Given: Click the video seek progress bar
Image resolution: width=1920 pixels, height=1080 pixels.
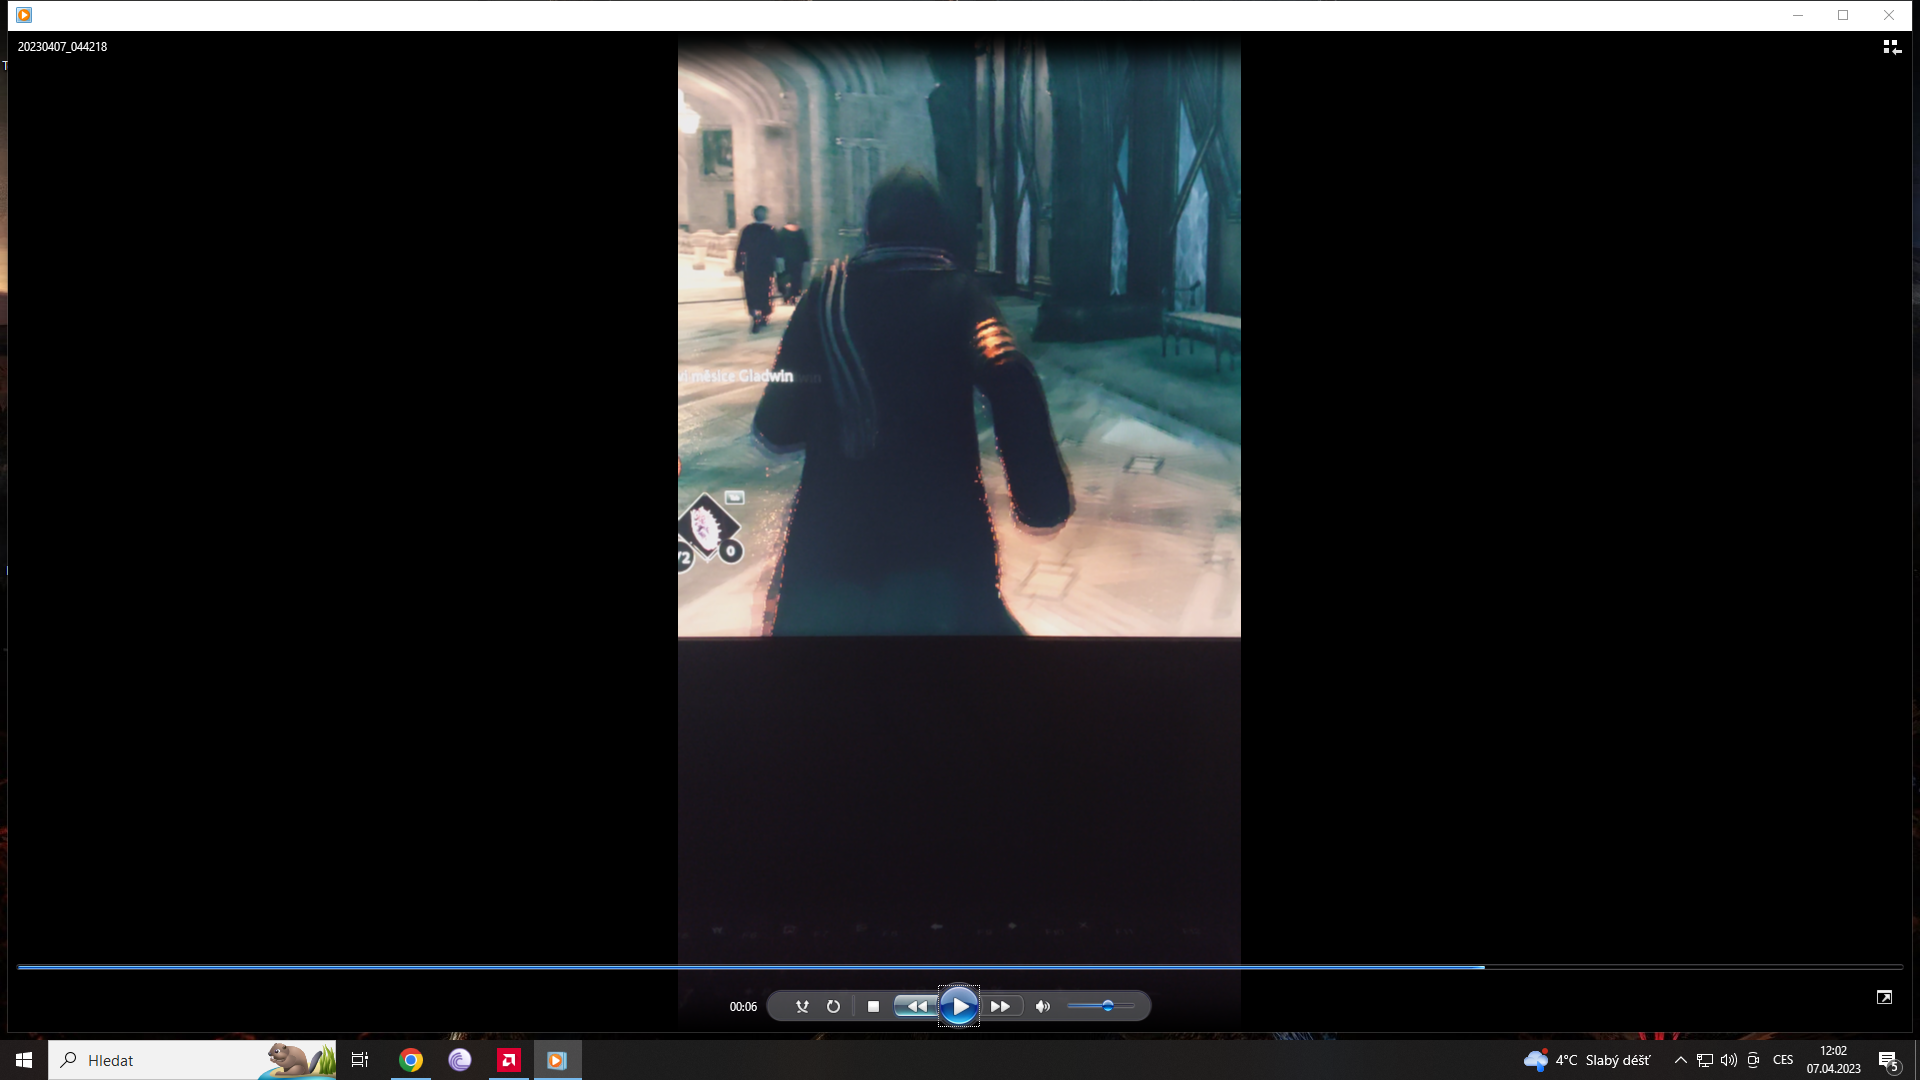Looking at the screenshot, I should [960, 967].
